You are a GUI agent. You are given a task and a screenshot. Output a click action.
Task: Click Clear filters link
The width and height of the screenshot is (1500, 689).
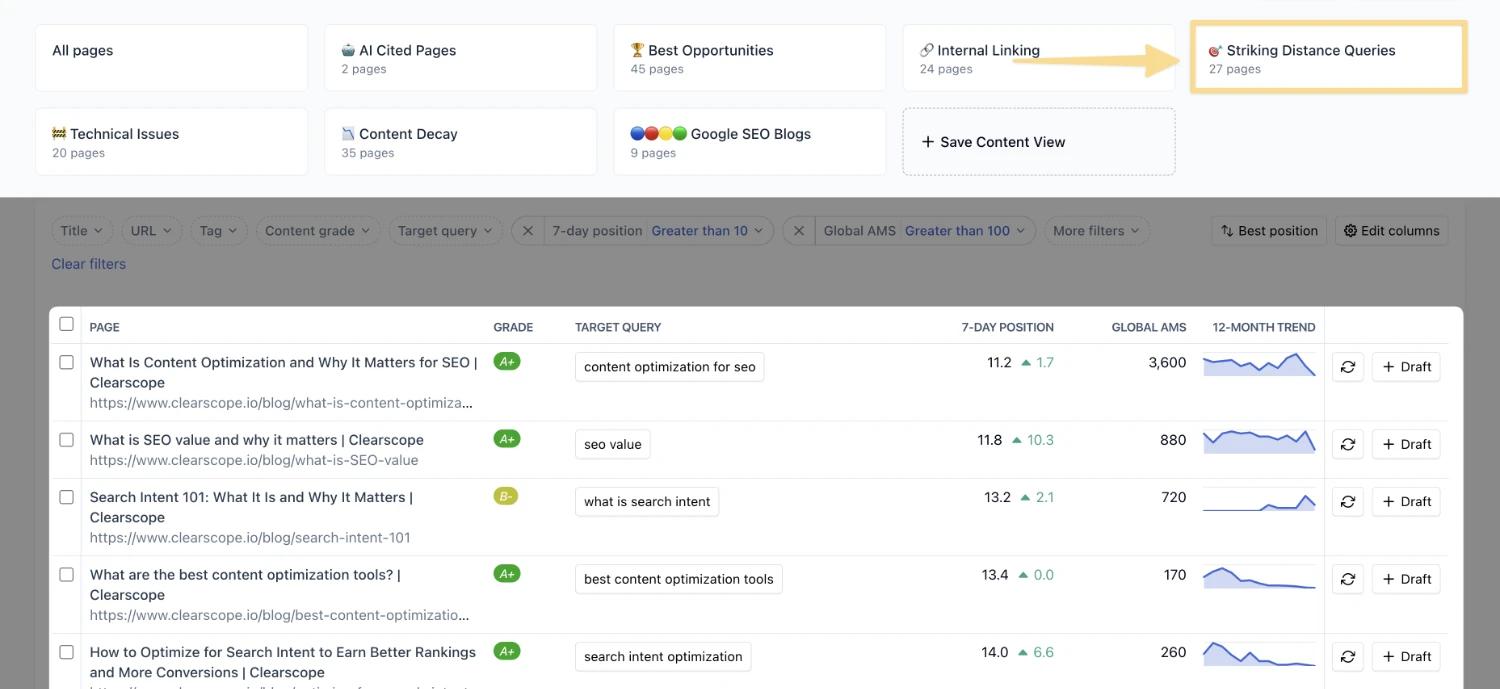89,264
